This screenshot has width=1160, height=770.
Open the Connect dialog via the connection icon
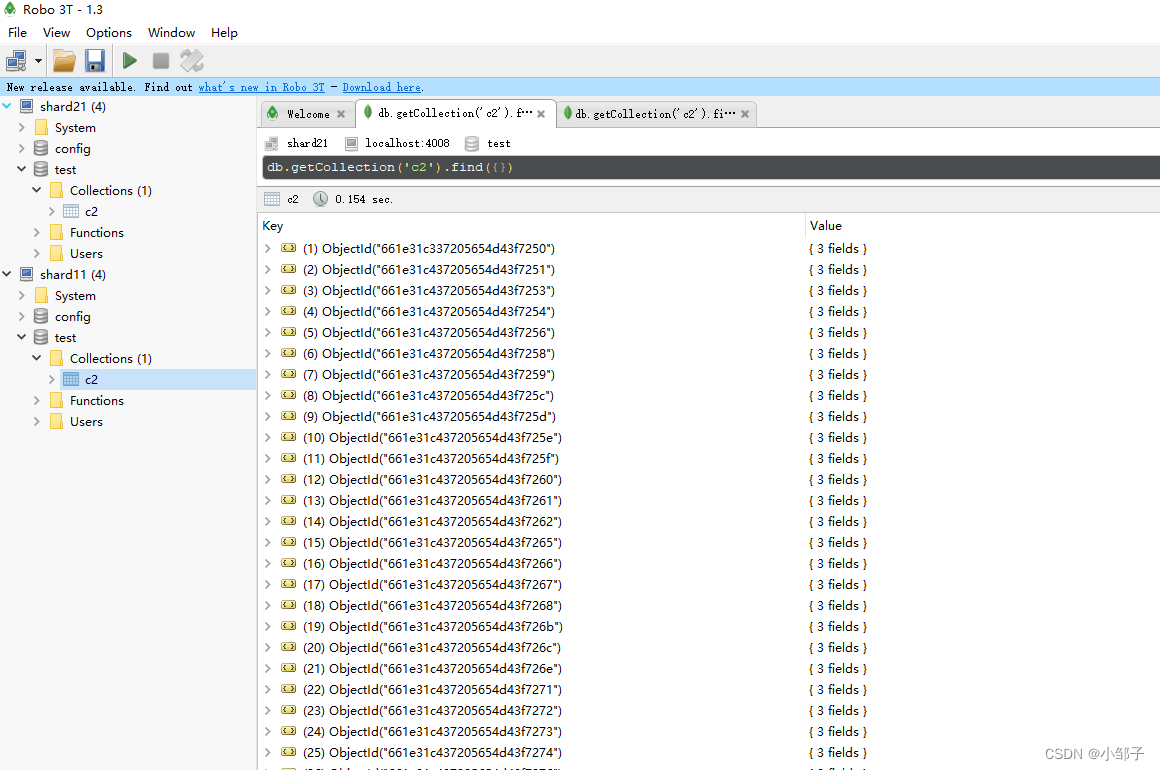click(16, 60)
